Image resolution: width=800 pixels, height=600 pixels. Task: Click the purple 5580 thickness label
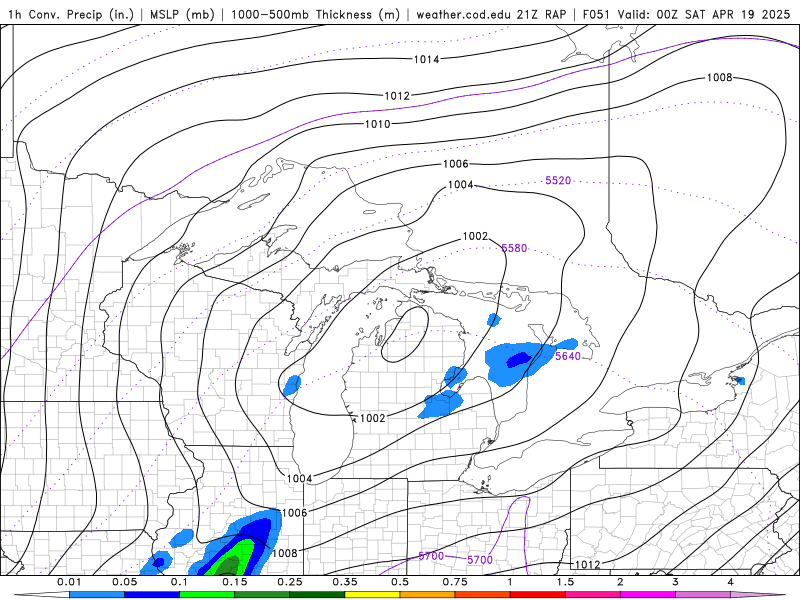(514, 248)
